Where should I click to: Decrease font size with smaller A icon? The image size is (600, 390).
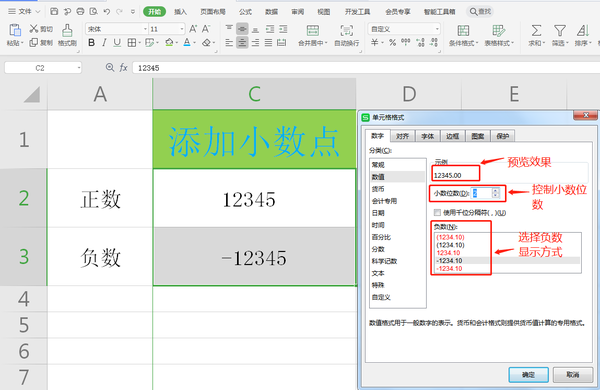coord(206,29)
